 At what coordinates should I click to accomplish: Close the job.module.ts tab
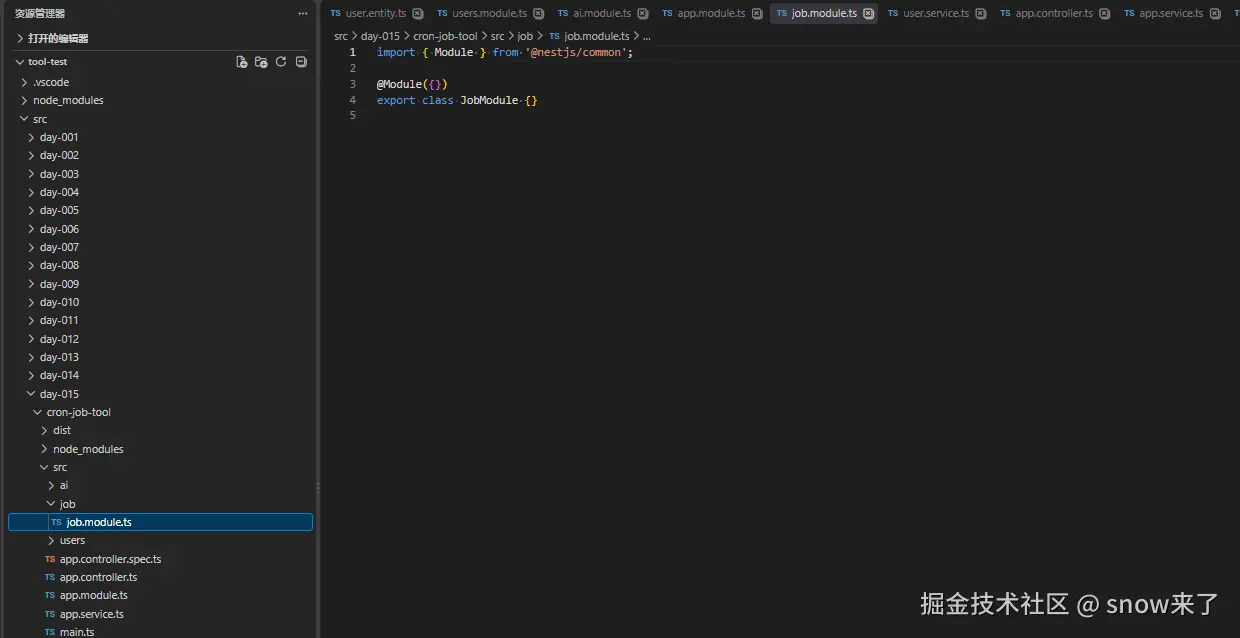[868, 14]
